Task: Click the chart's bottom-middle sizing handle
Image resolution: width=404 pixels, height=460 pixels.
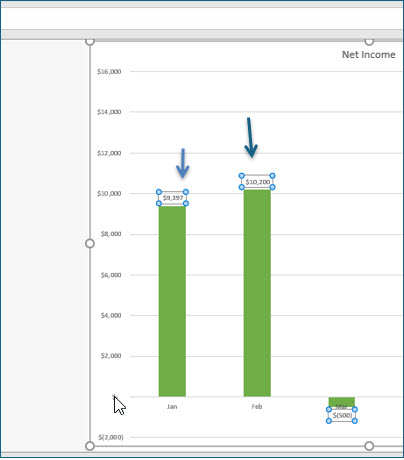Action: pos(369,446)
